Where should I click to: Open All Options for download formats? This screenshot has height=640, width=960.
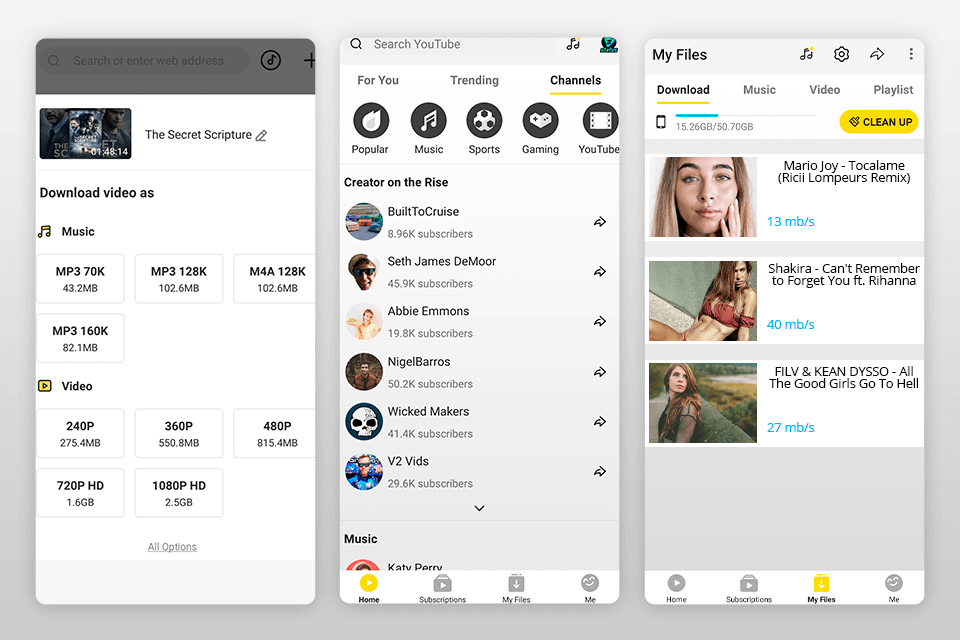pyautogui.click(x=175, y=546)
